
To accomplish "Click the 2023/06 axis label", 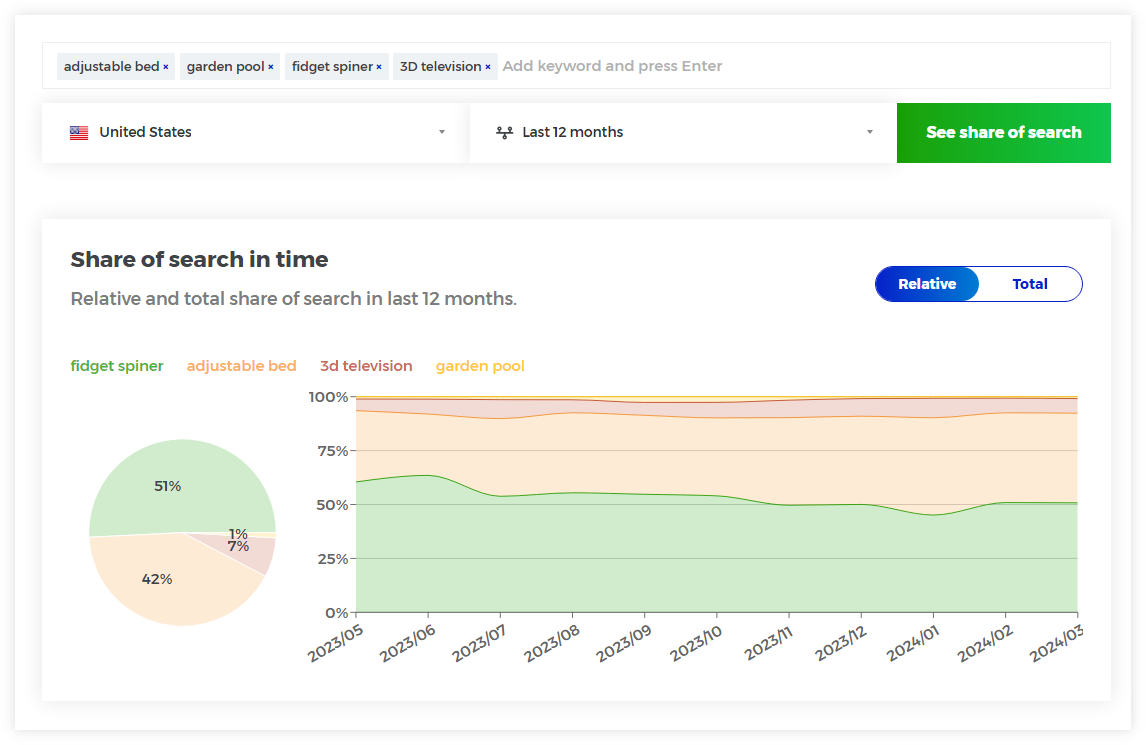I will pyautogui.click(x=407, y=643).
